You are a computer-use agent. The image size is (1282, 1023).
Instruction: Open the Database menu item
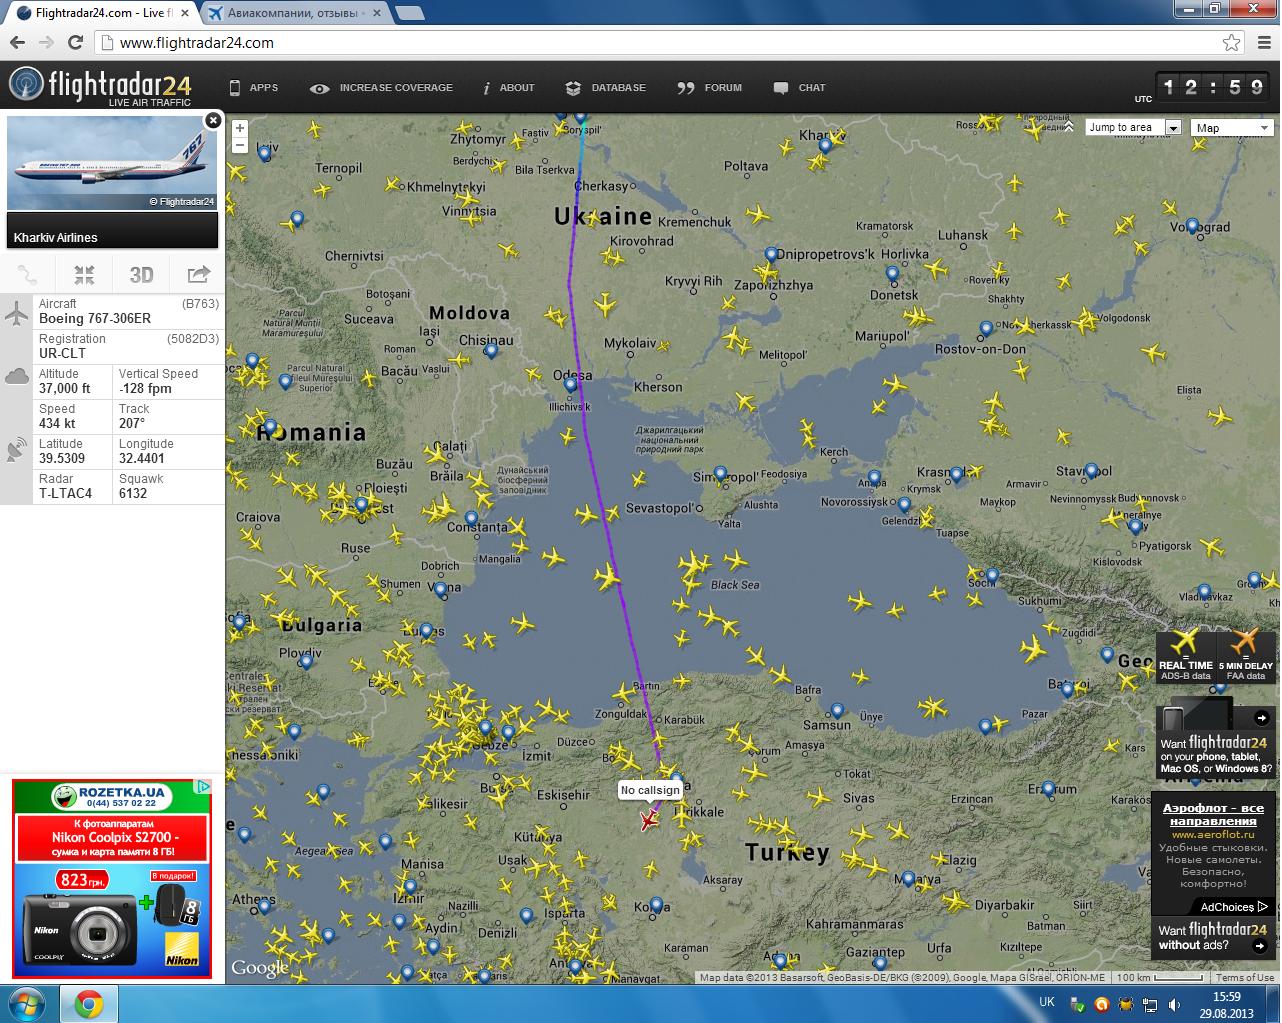[606, 88]
